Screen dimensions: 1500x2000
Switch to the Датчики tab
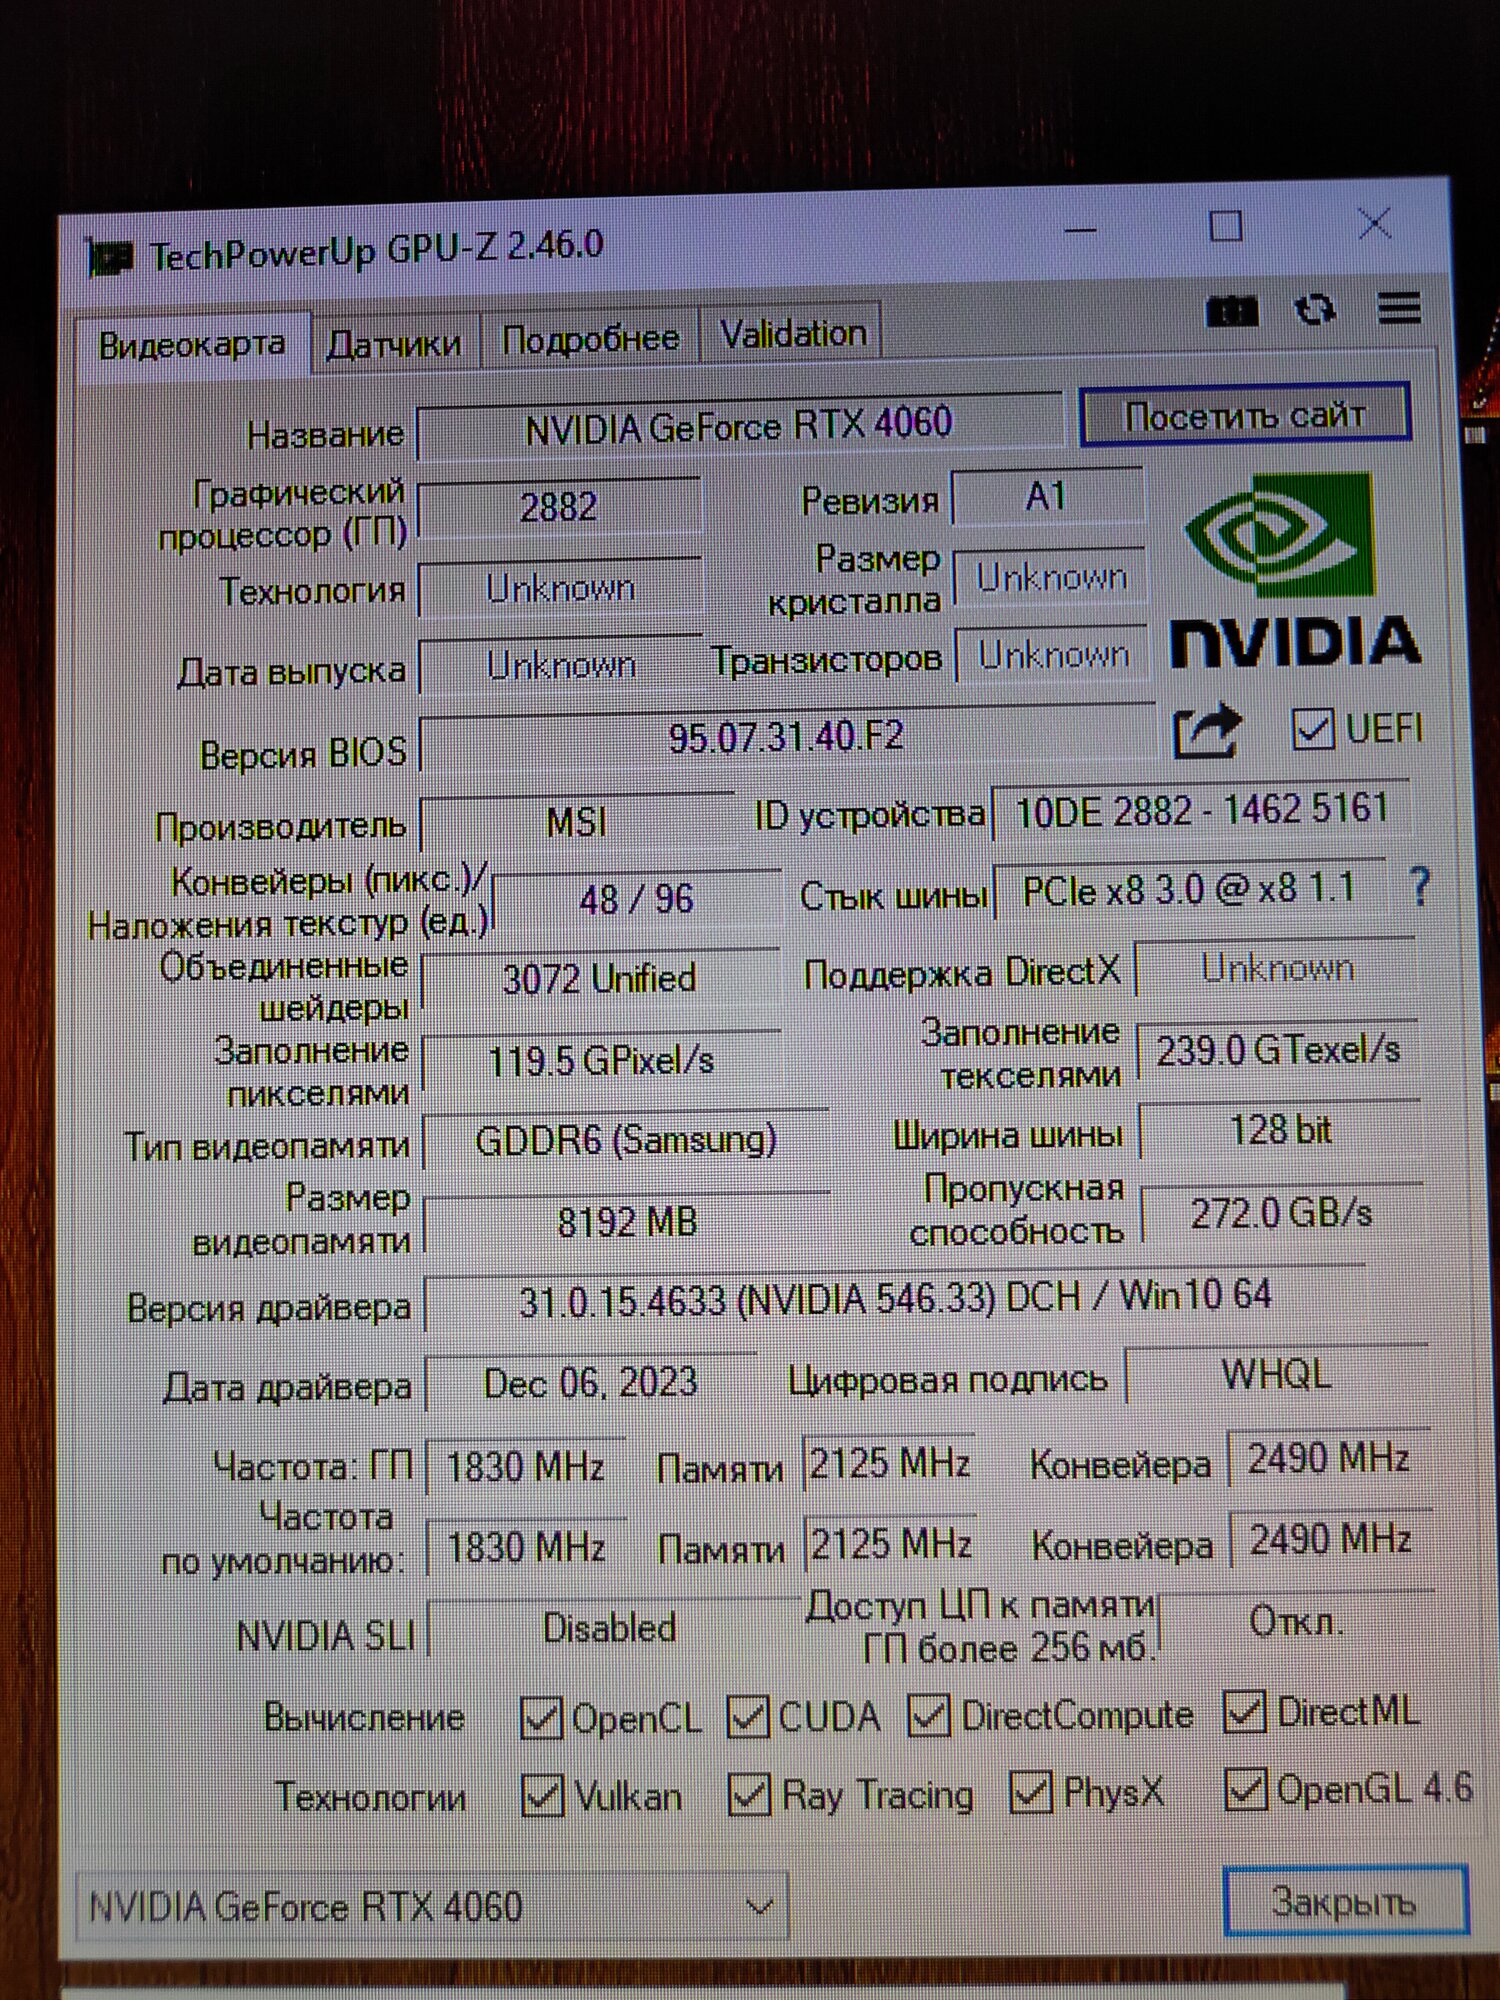tap(394, 343)
